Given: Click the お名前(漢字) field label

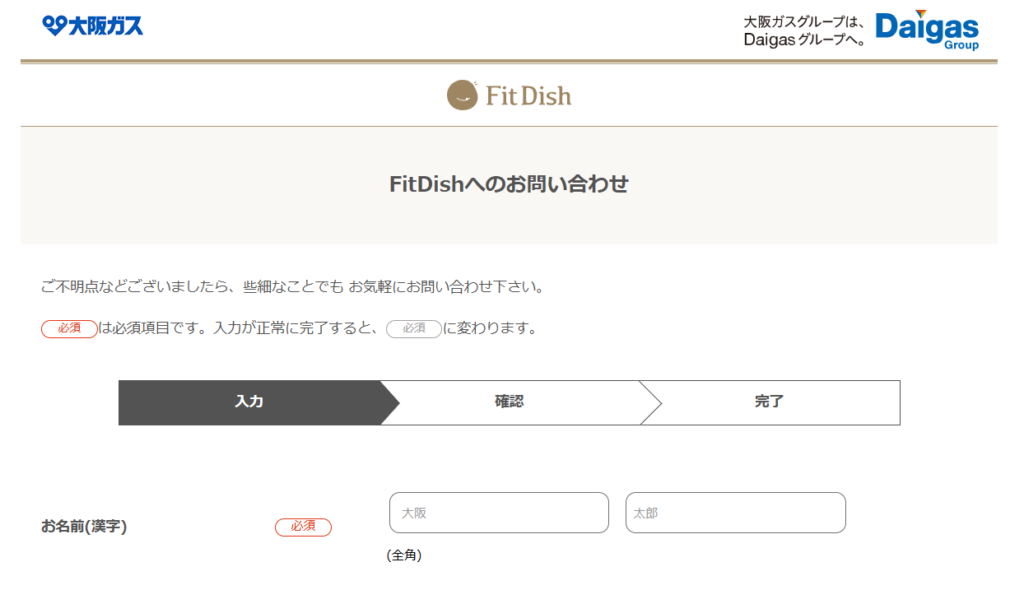Looking at the screenshot, I should point(84,526).
